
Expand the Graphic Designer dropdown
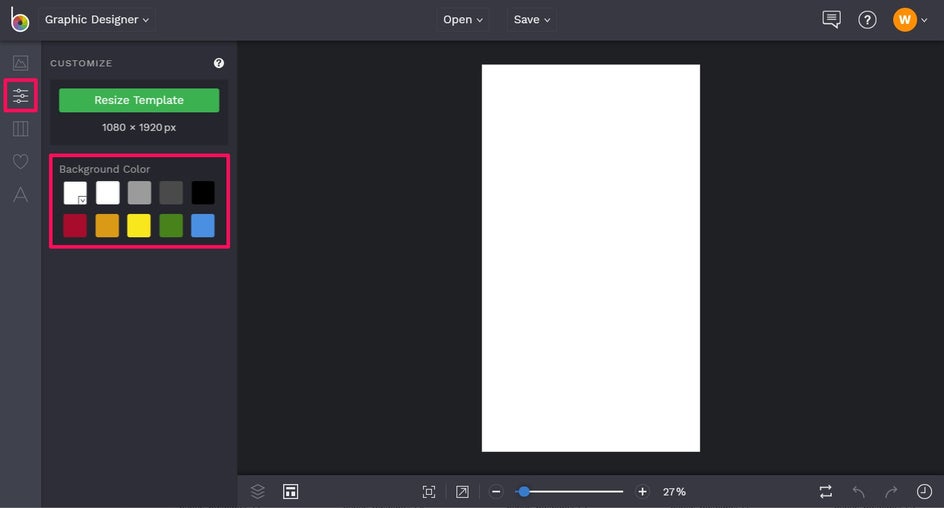(97, 20)
